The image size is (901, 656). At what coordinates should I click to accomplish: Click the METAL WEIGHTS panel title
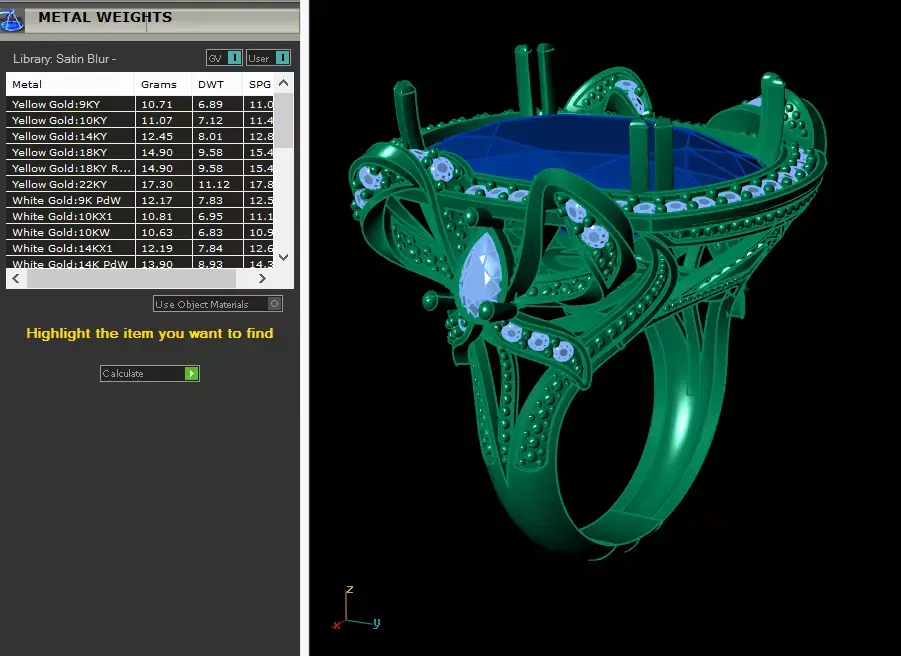(x=105, y=17)
